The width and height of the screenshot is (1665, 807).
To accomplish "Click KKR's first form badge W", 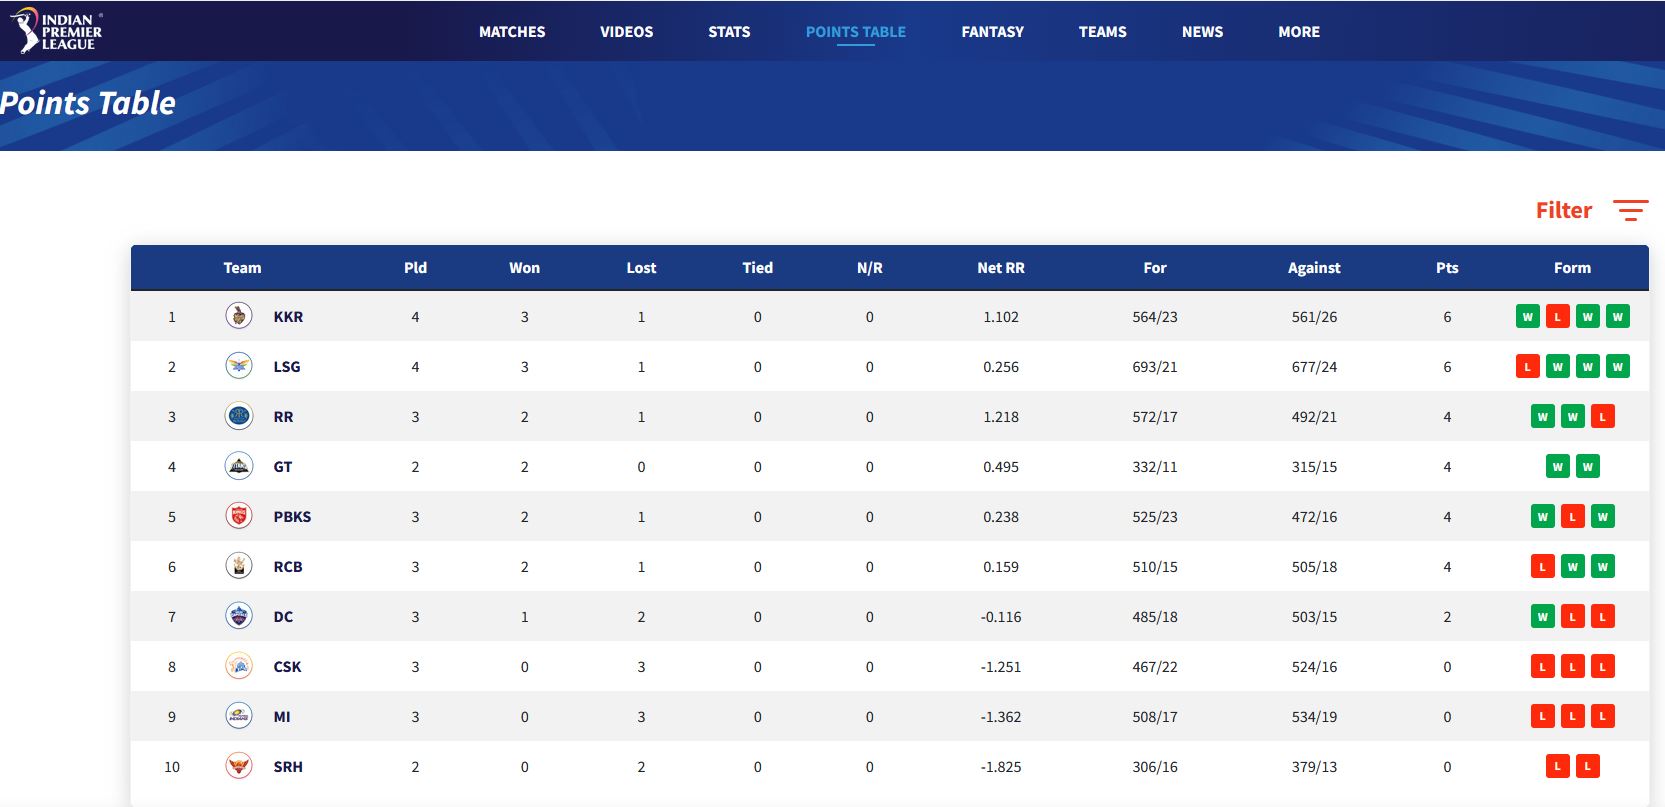I will (1527, 317).
